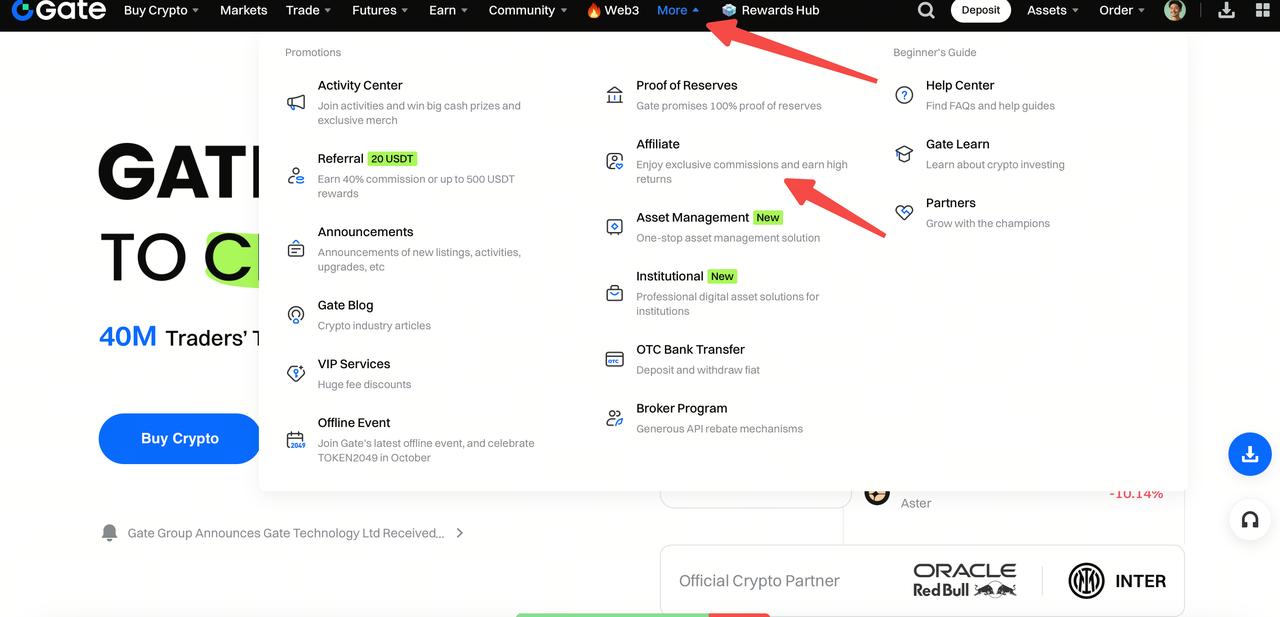Click the Proof of Reserves bank icon

[615, 95]
